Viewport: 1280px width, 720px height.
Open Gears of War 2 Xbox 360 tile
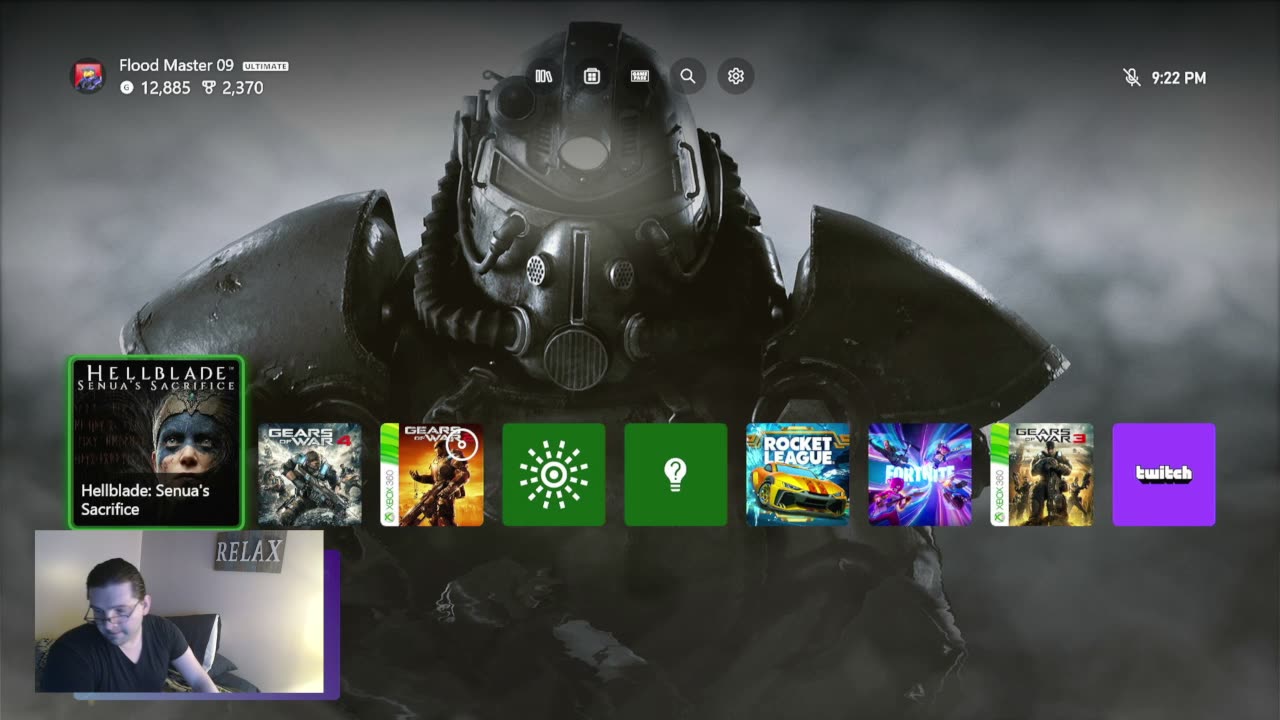432,474
